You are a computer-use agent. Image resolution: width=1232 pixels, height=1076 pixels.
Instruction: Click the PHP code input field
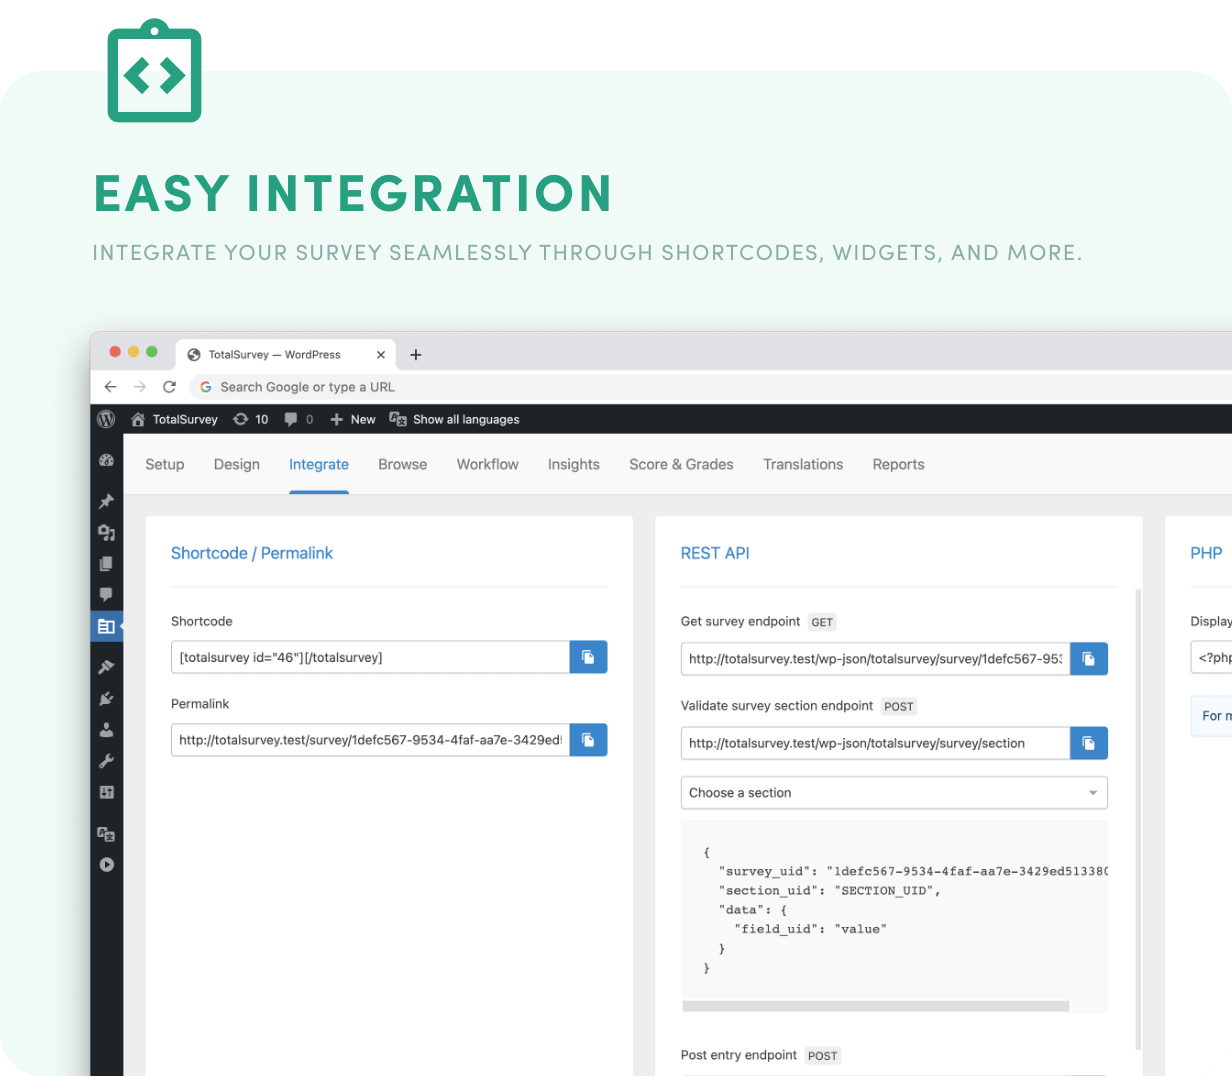[1211, 657]
